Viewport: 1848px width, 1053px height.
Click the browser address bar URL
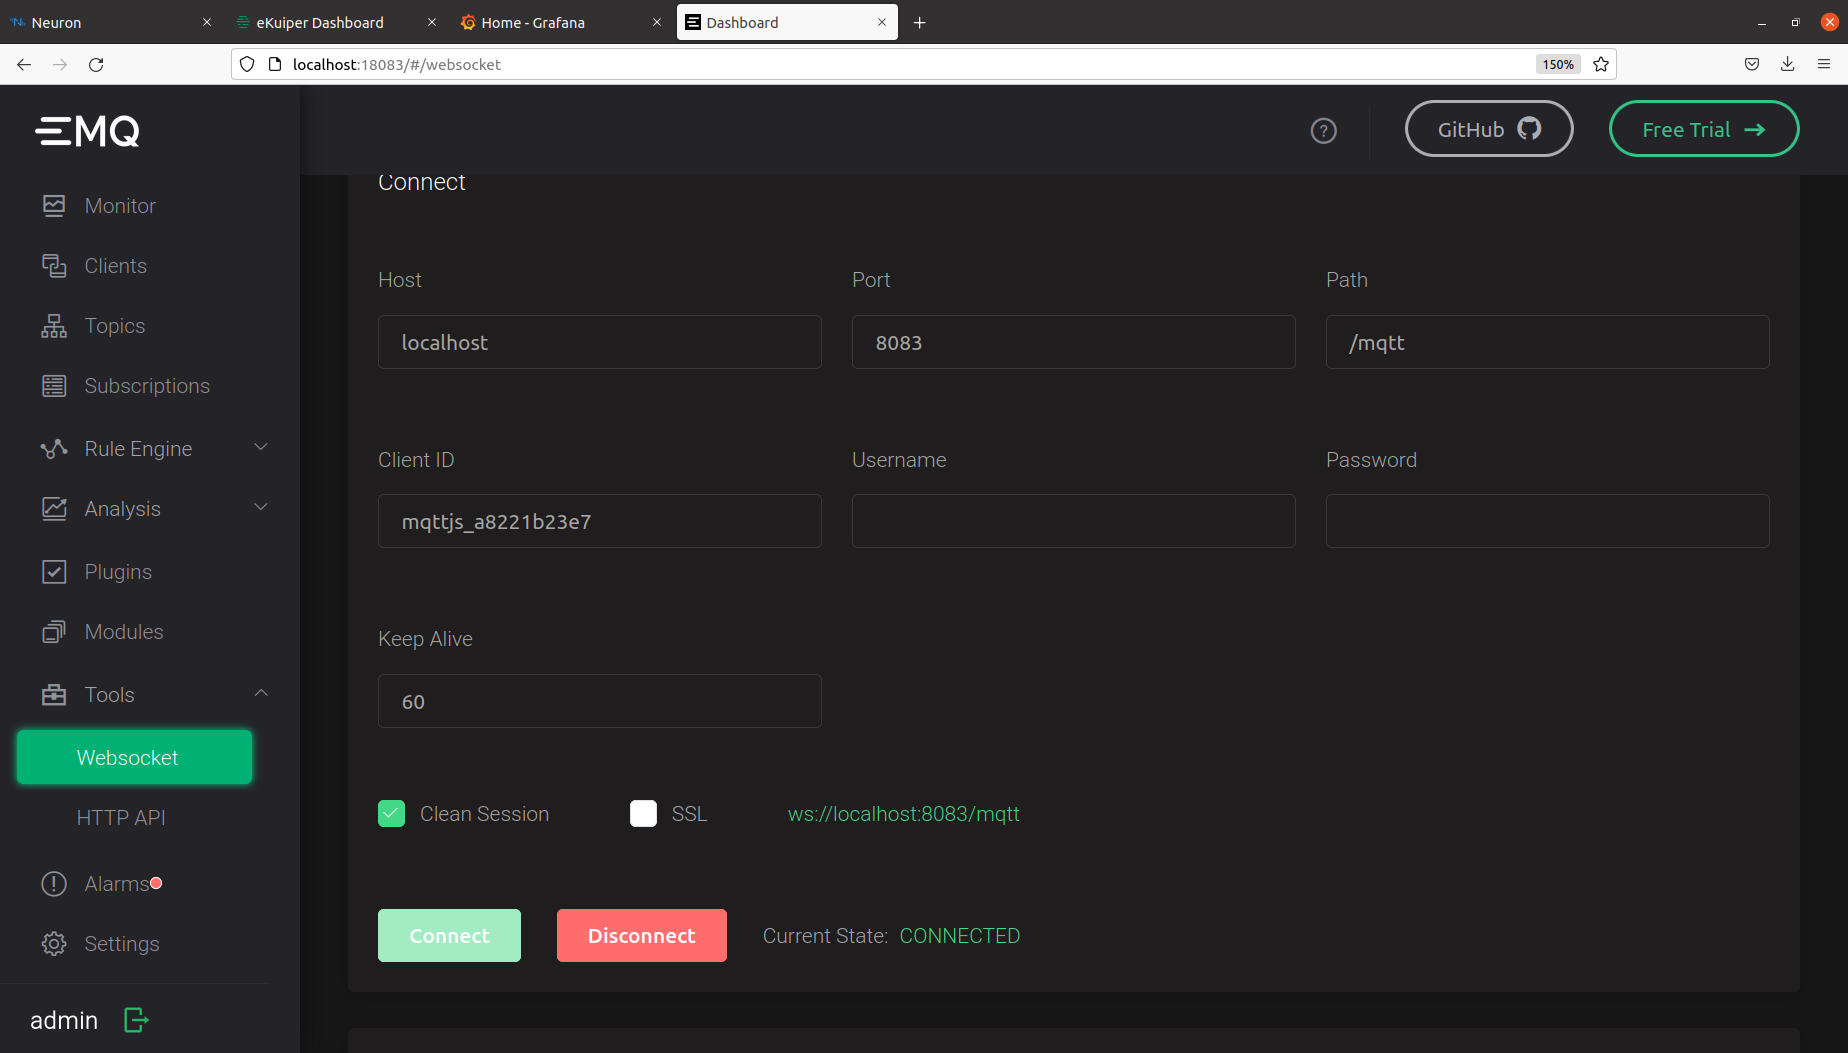[x=397, y=64]
